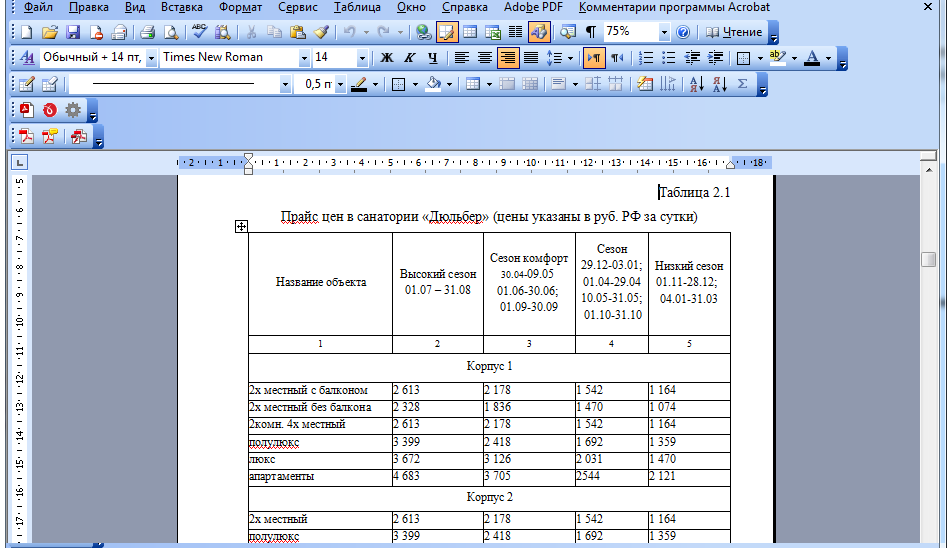Click the table move handle
The height and width of the screenshot is (549, 948).
click(241, 226)
